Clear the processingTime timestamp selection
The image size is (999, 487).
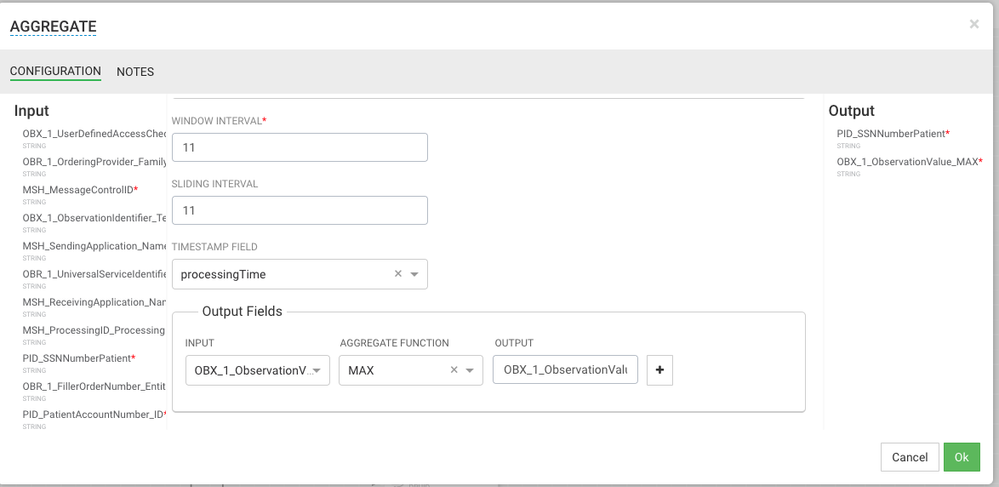pos(398,274)
